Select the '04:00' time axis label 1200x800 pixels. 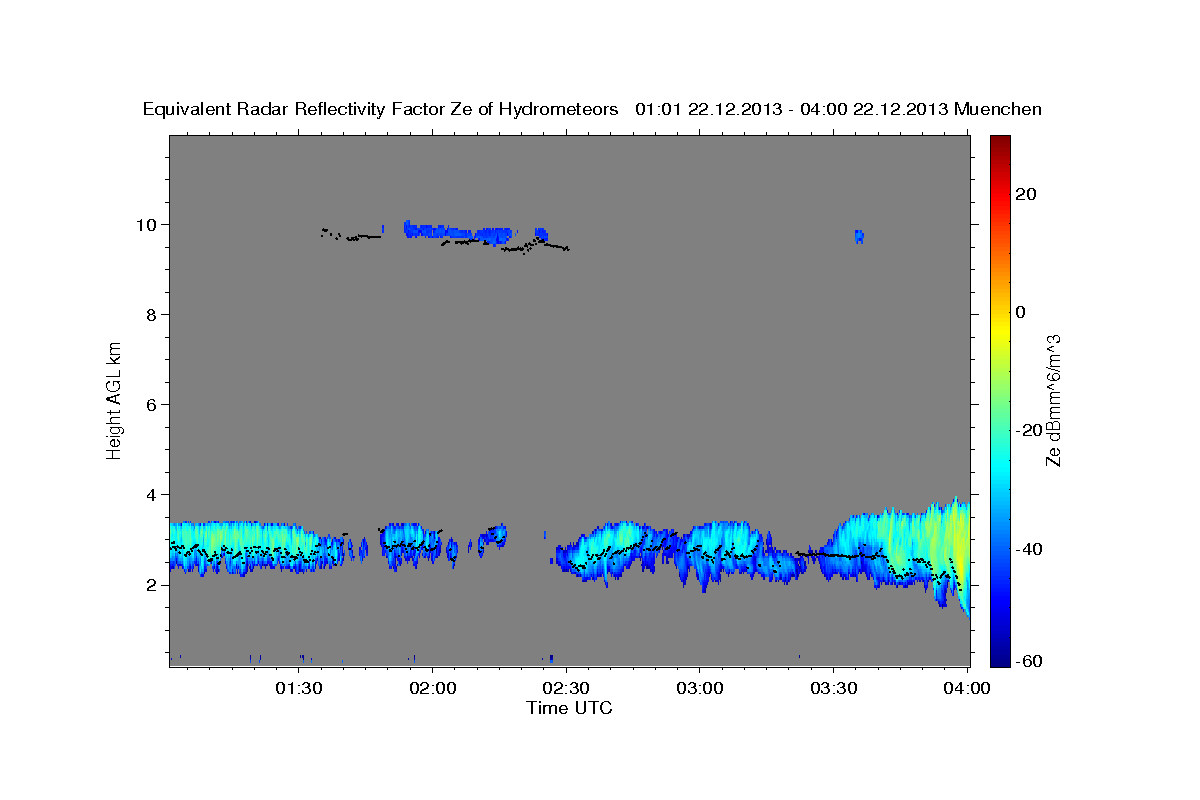click(x=968, y=688)
